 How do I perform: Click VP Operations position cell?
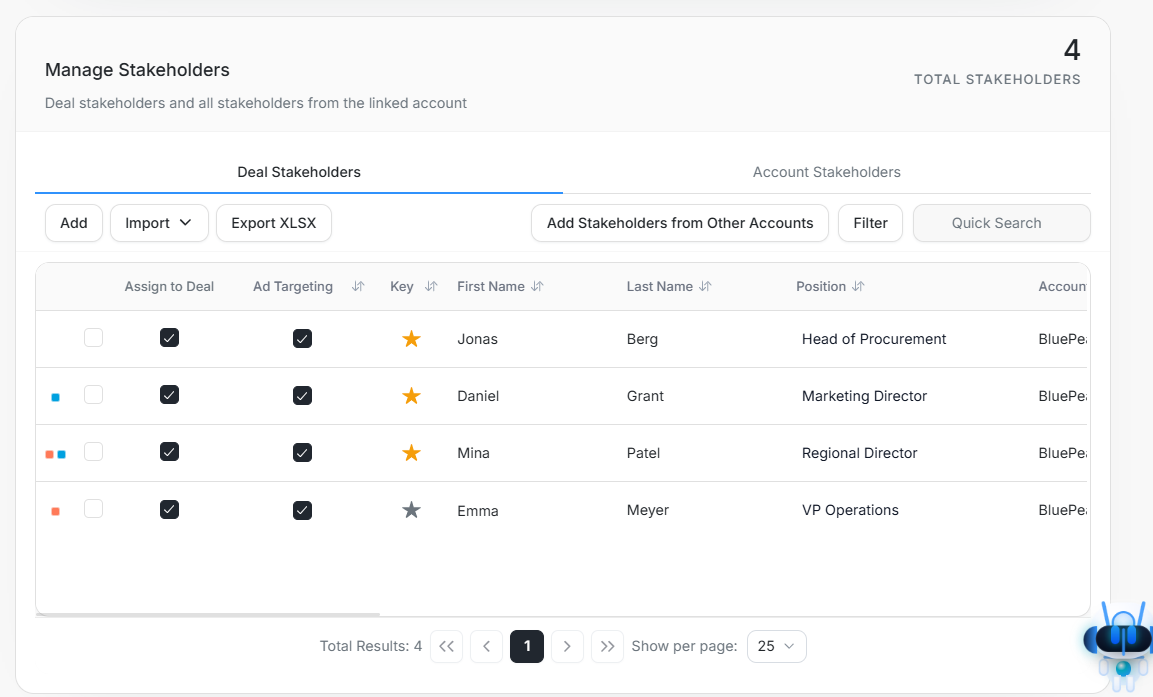pos(850,510)
